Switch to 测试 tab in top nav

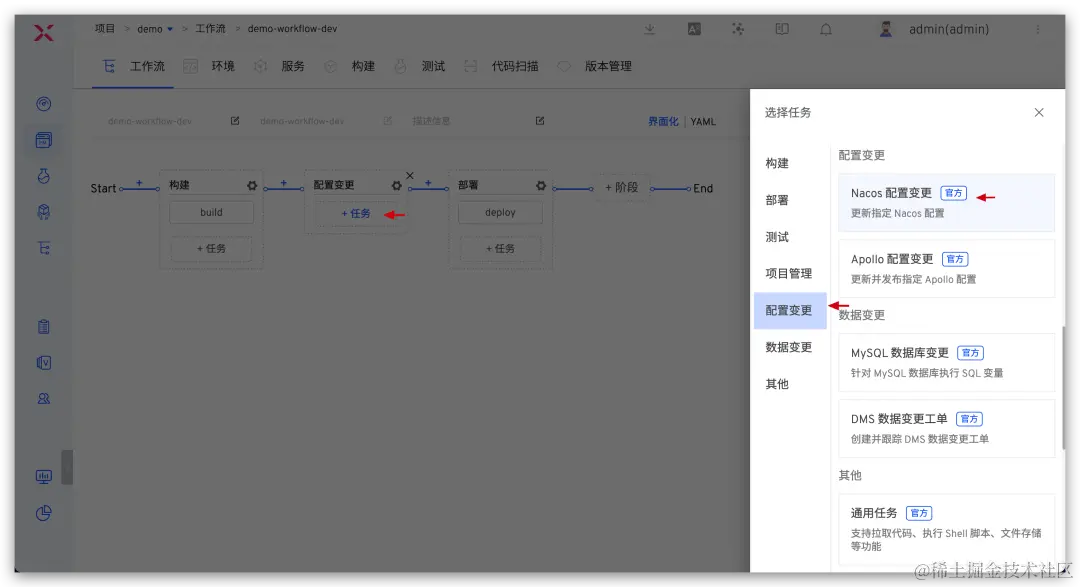pos(419,66)
